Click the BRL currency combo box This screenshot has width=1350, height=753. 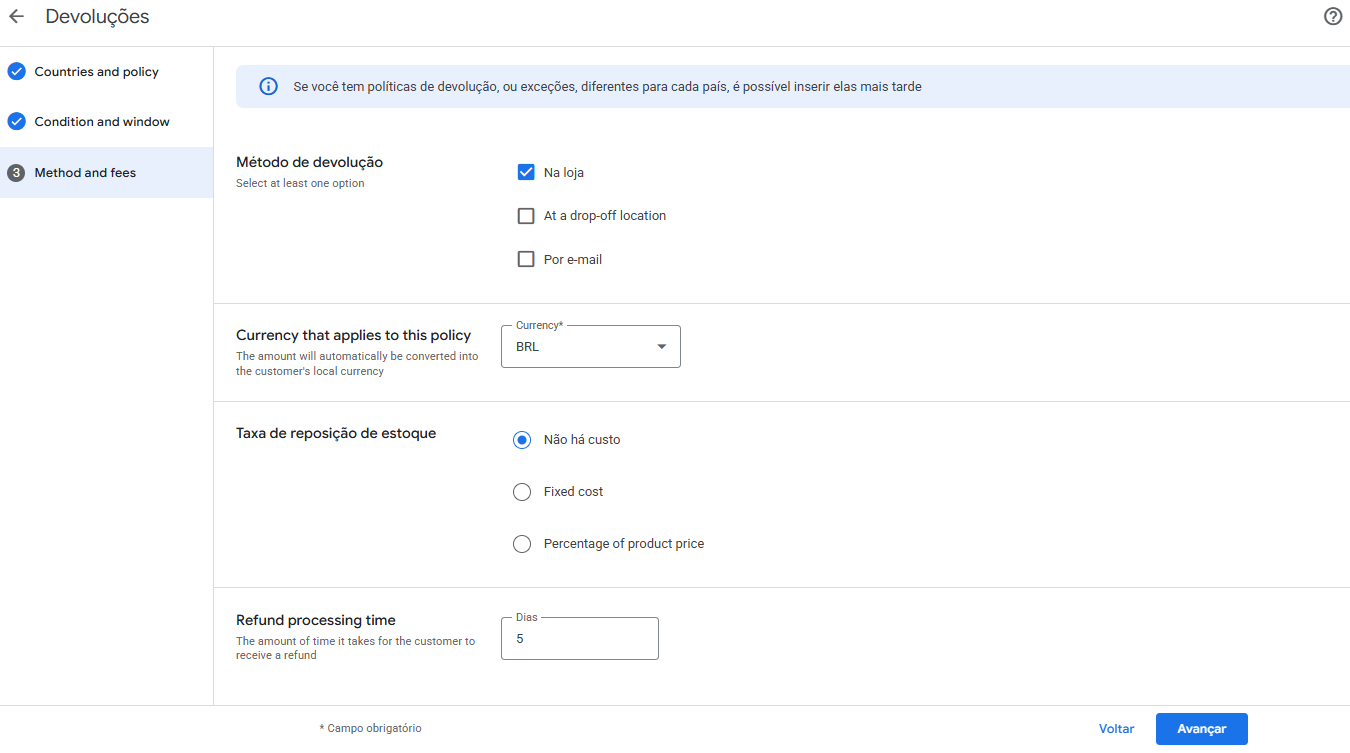tap(580, 347)
